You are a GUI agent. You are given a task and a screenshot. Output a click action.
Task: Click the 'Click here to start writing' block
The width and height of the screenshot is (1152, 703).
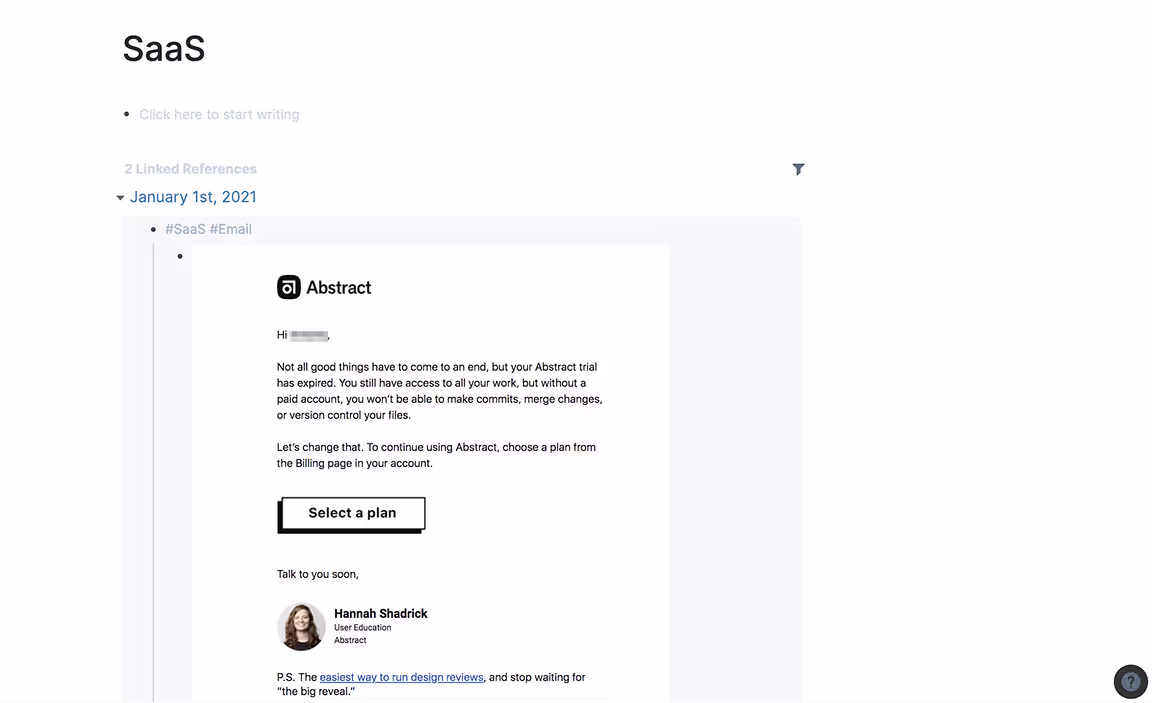point(220,115)
